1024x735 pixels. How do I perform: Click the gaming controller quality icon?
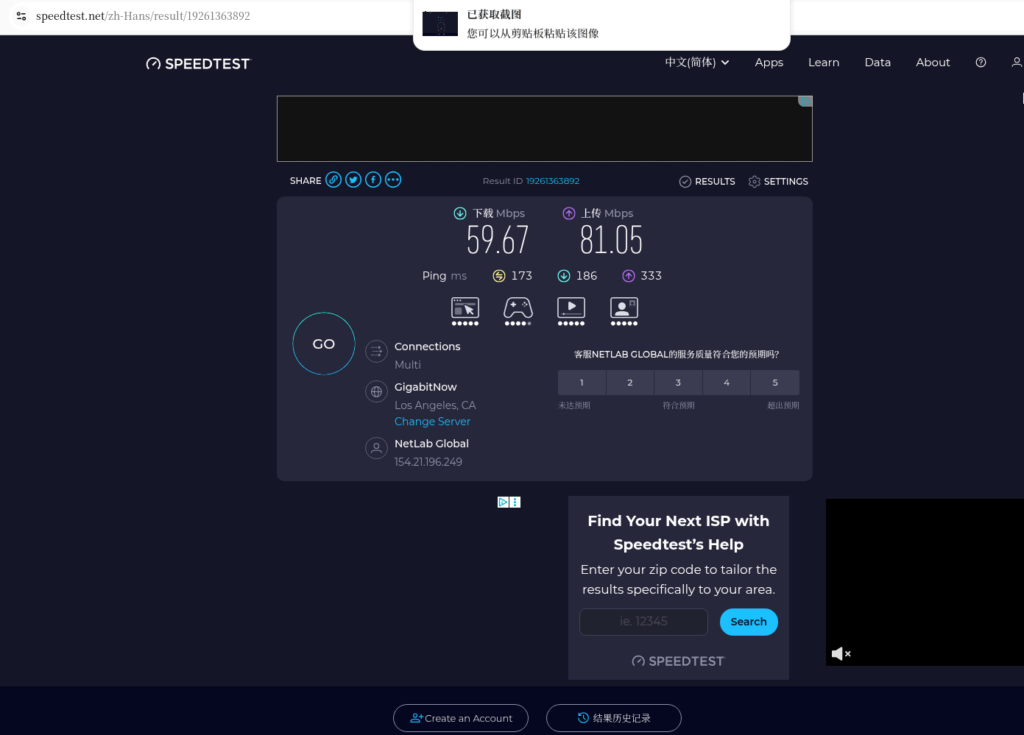point(518,311)
